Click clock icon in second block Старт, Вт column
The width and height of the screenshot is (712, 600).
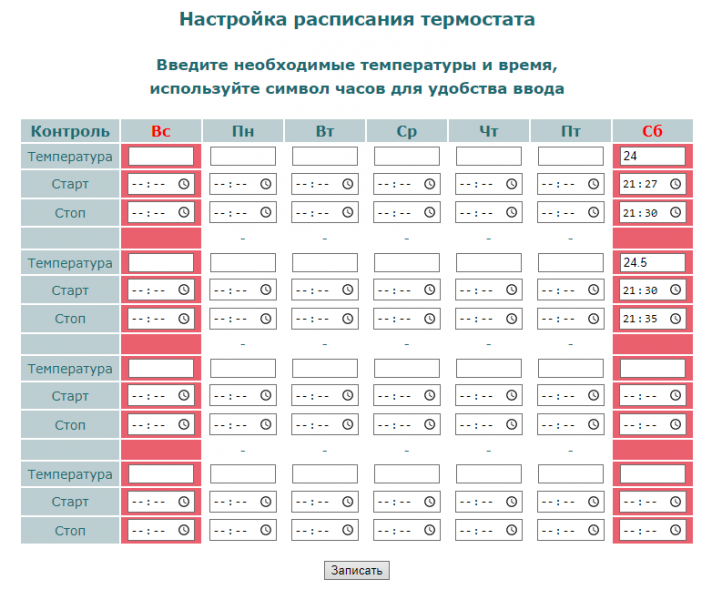(347, 290)
